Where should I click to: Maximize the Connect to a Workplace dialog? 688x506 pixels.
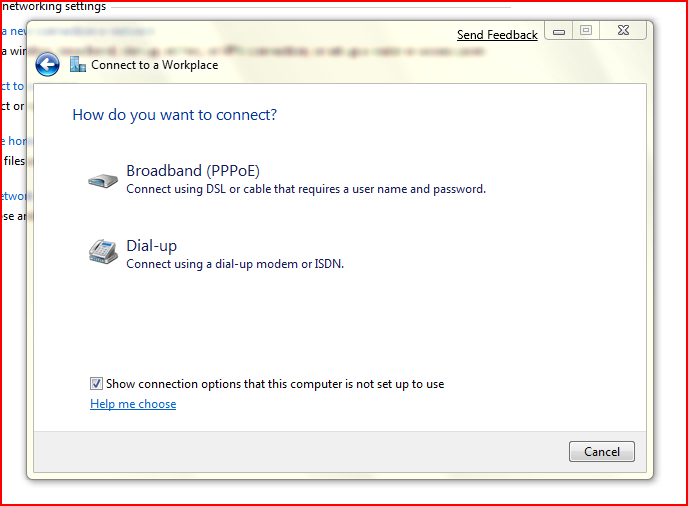(x=586, y=32)
